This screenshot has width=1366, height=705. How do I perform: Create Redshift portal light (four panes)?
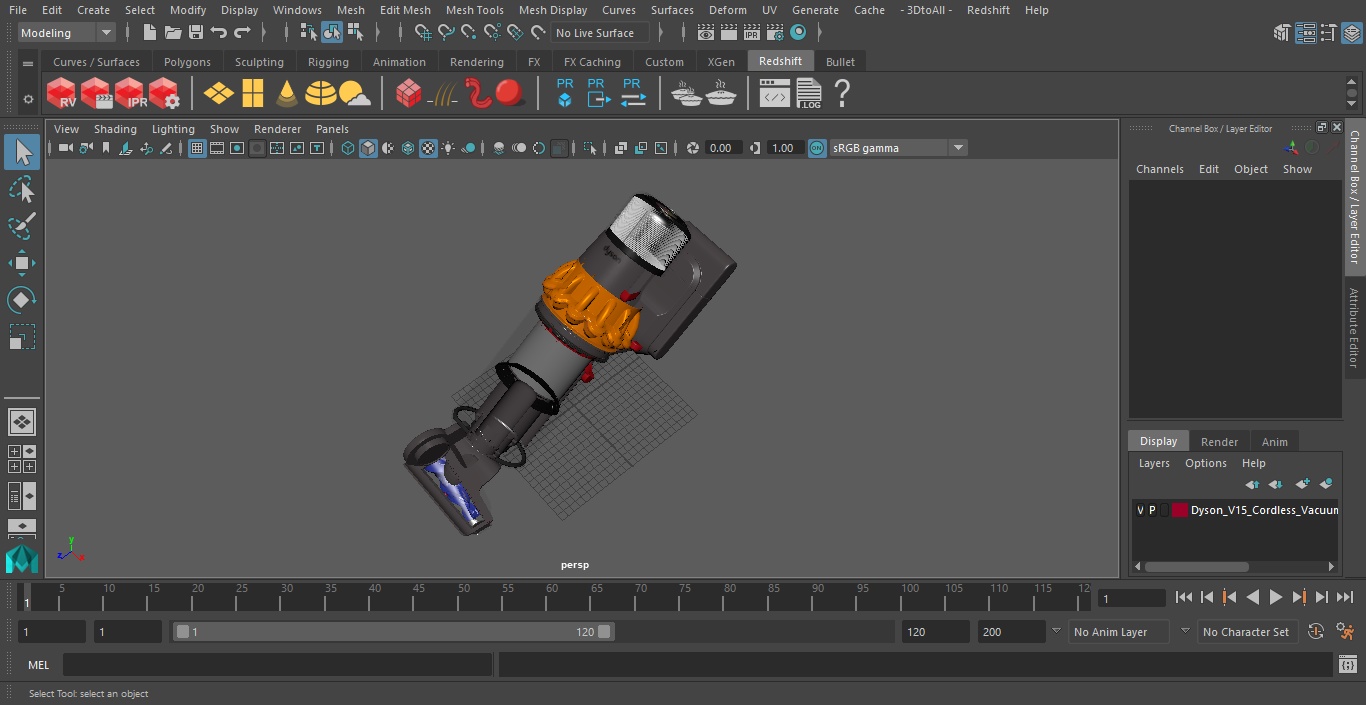click(253, 94)
